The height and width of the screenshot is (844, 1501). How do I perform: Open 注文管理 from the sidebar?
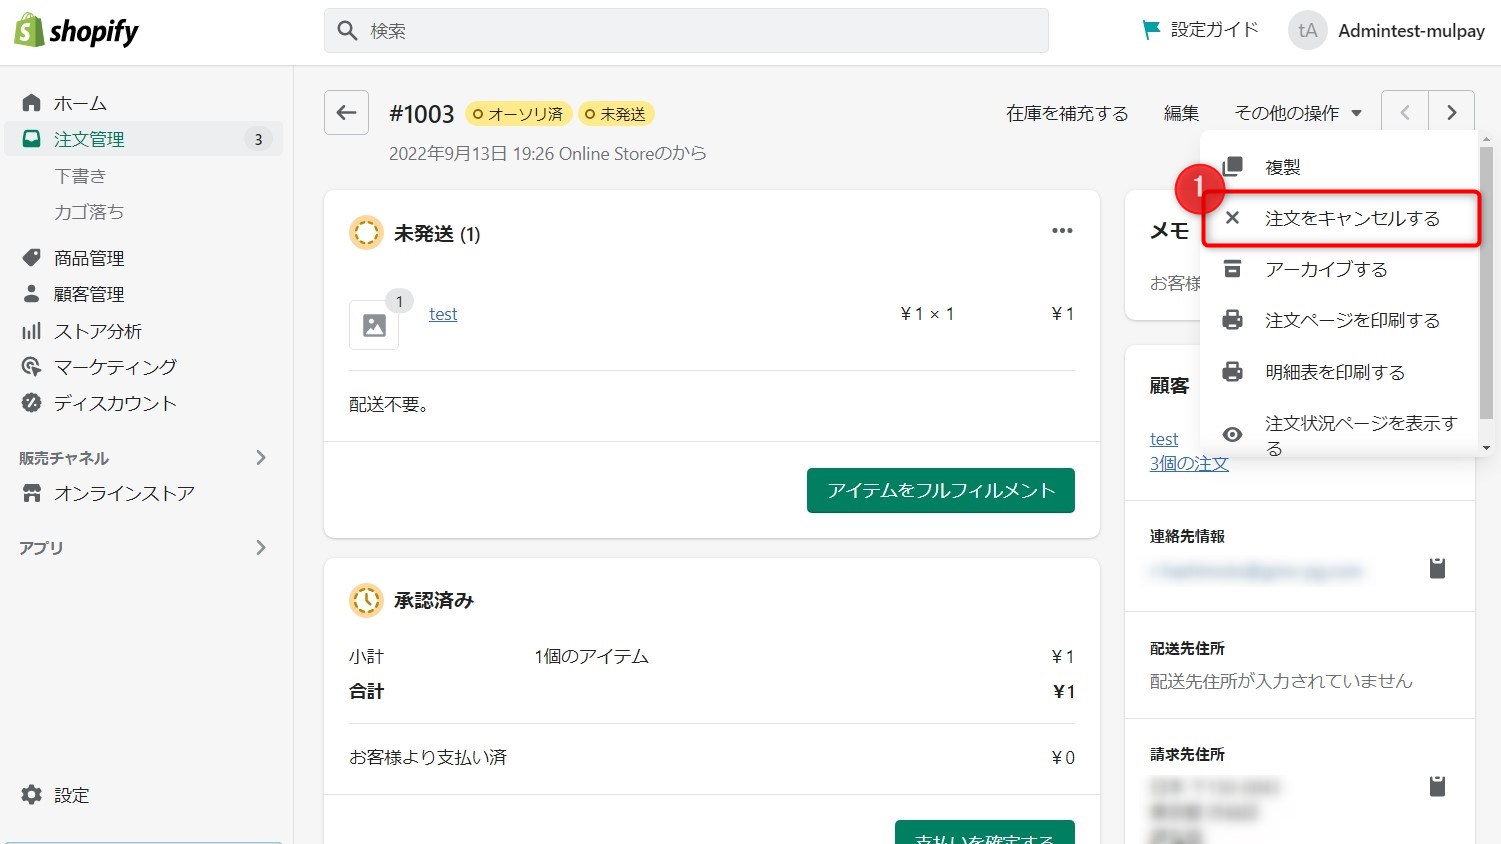80,139
